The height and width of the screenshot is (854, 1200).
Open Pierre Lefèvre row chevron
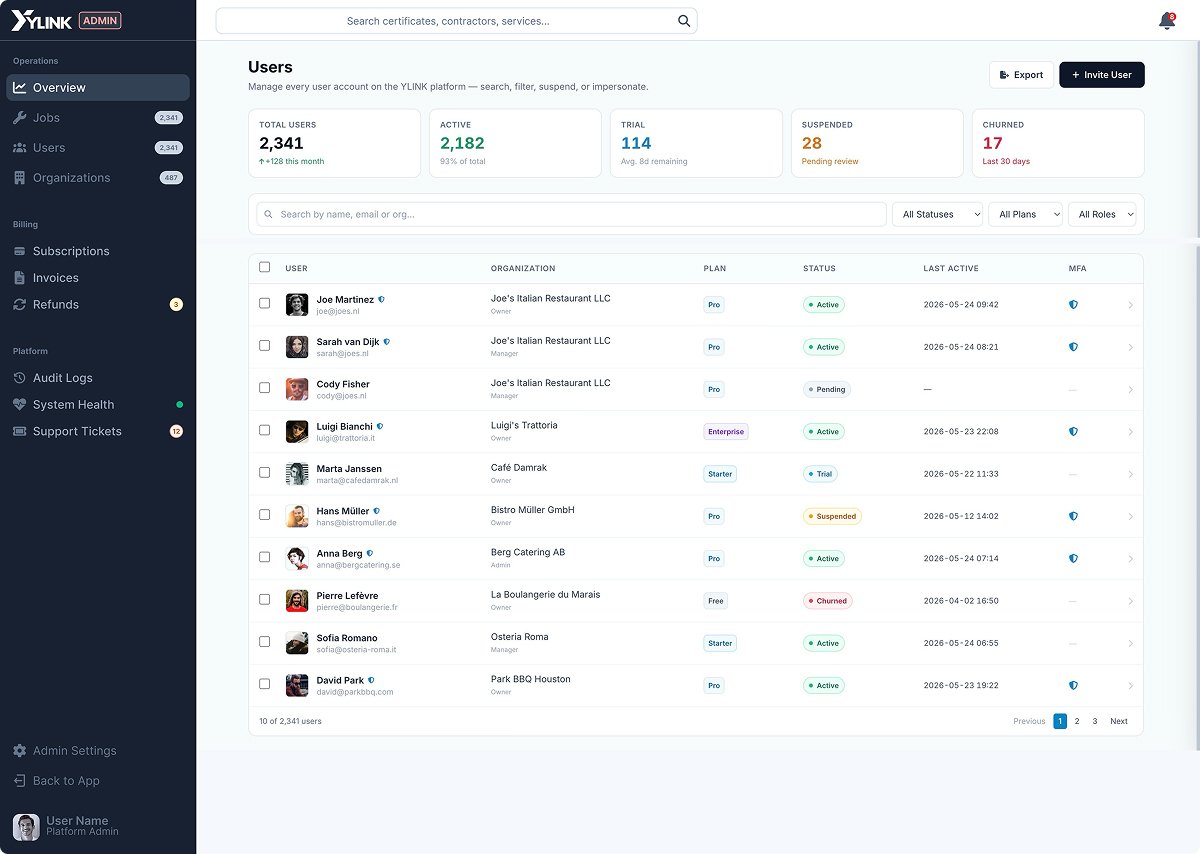(x=1130, y=601)
